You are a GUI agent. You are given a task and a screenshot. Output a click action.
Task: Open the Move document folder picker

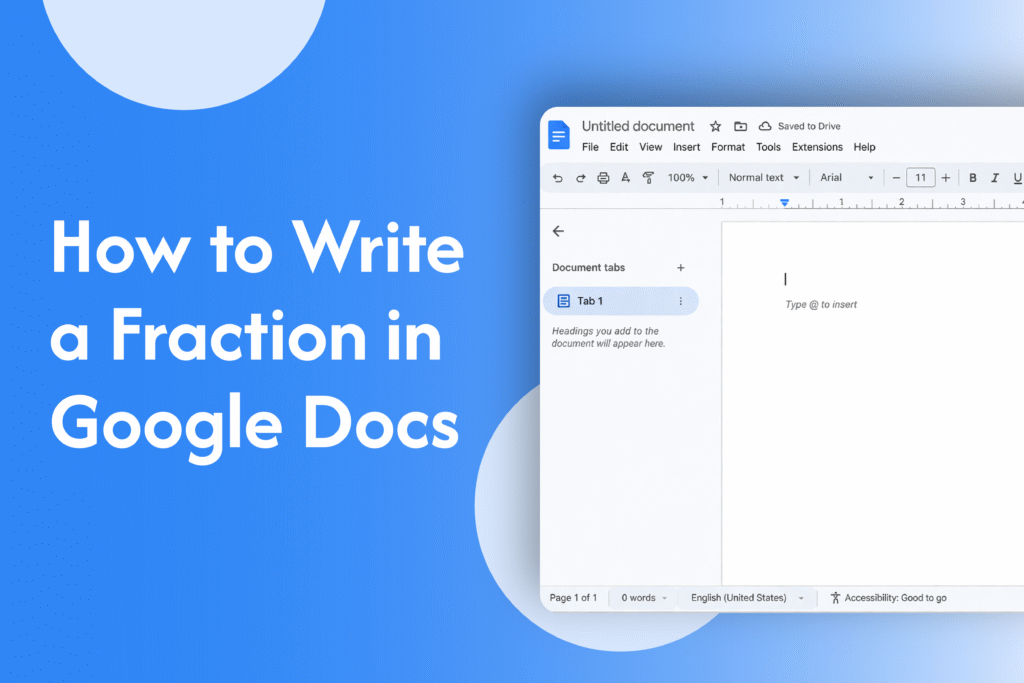pyautogui.click(x=740, y=126)
